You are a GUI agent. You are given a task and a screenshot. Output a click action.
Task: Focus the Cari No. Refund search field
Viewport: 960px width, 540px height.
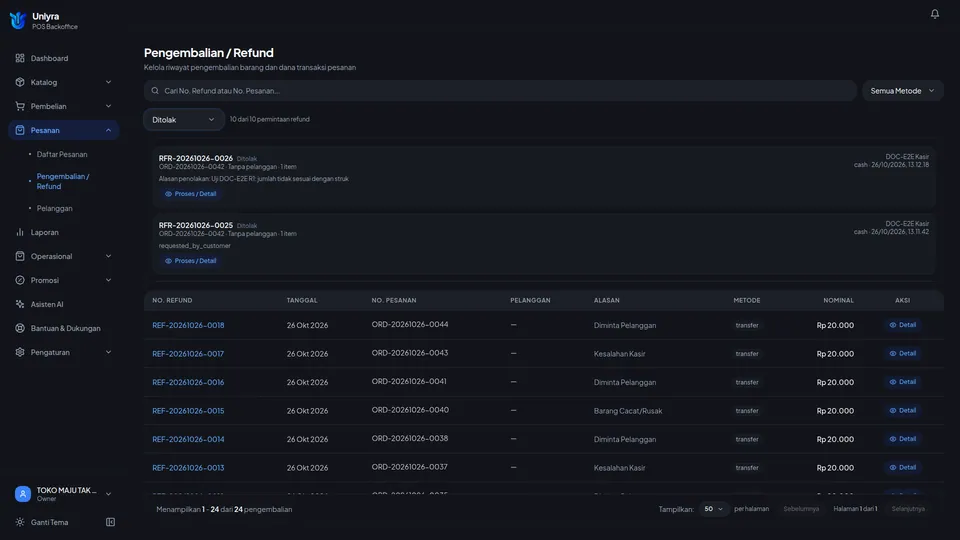500,91
